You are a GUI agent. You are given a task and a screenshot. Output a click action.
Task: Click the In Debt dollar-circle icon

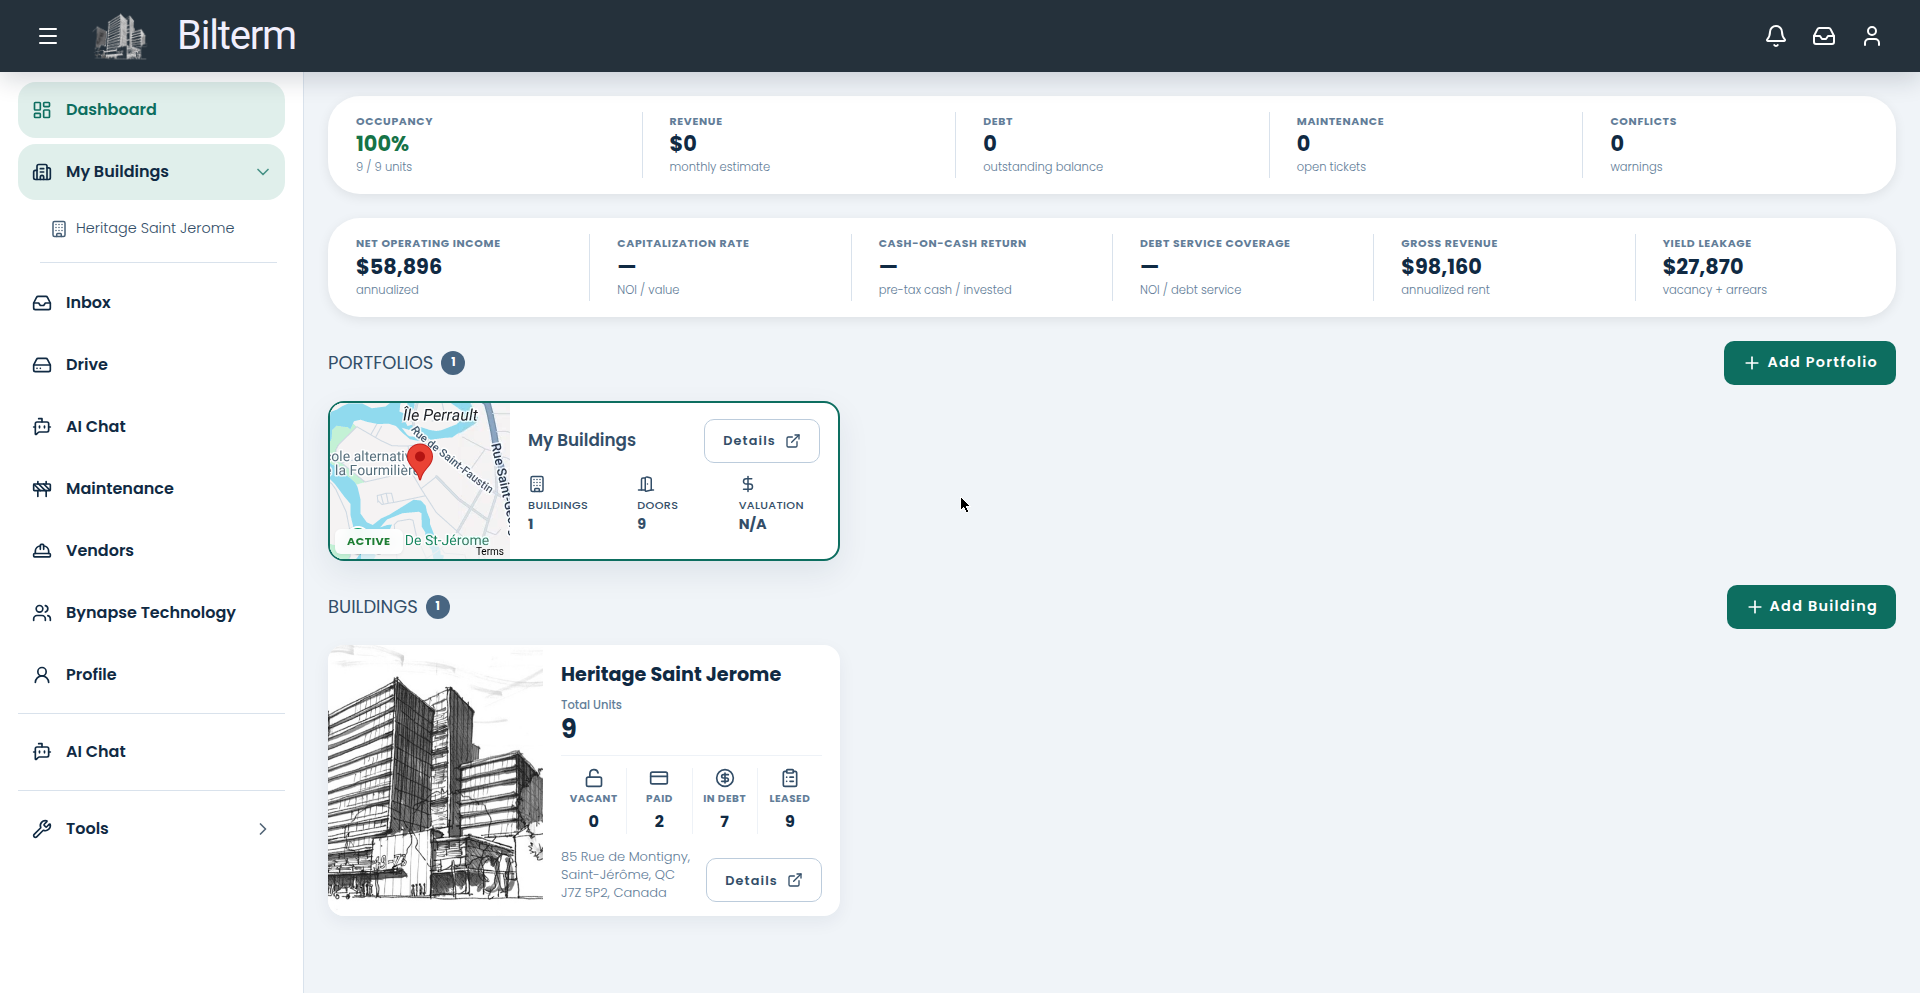click(x=725, y=778)
